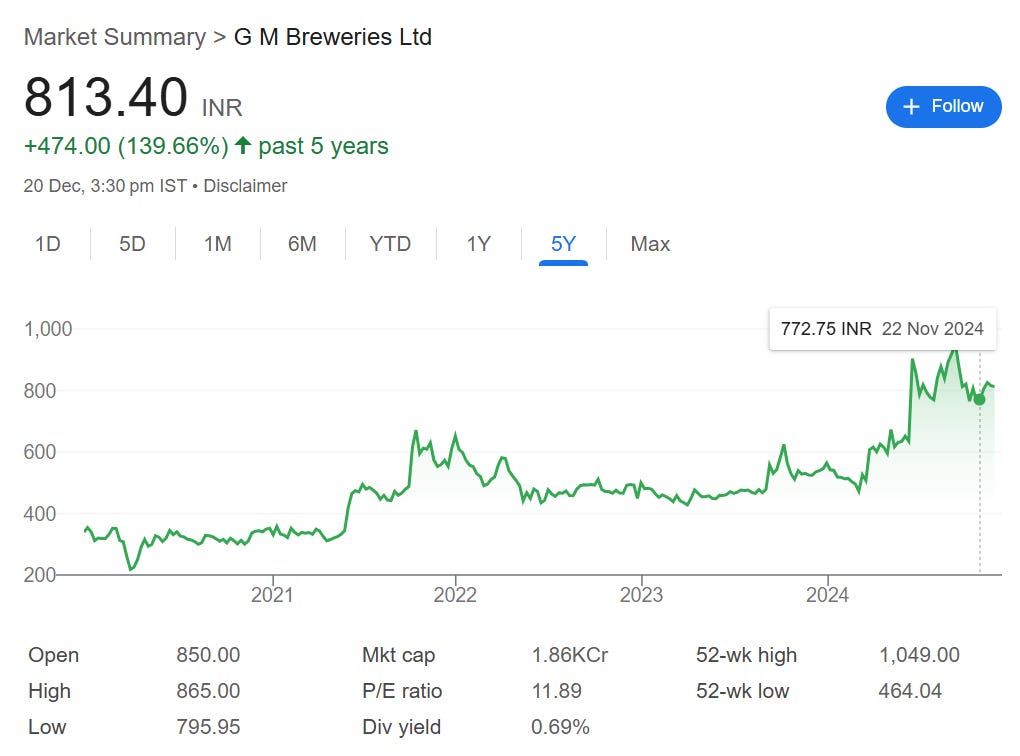Screen dimensions: 1020x756
Task: Click the P/E ratio value 11.89
Action: 557,690
